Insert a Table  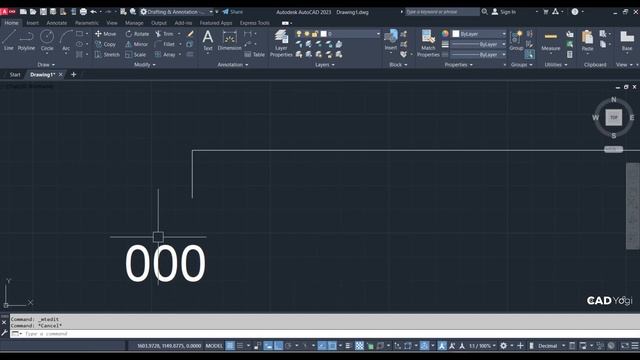[x=254, y=54]
